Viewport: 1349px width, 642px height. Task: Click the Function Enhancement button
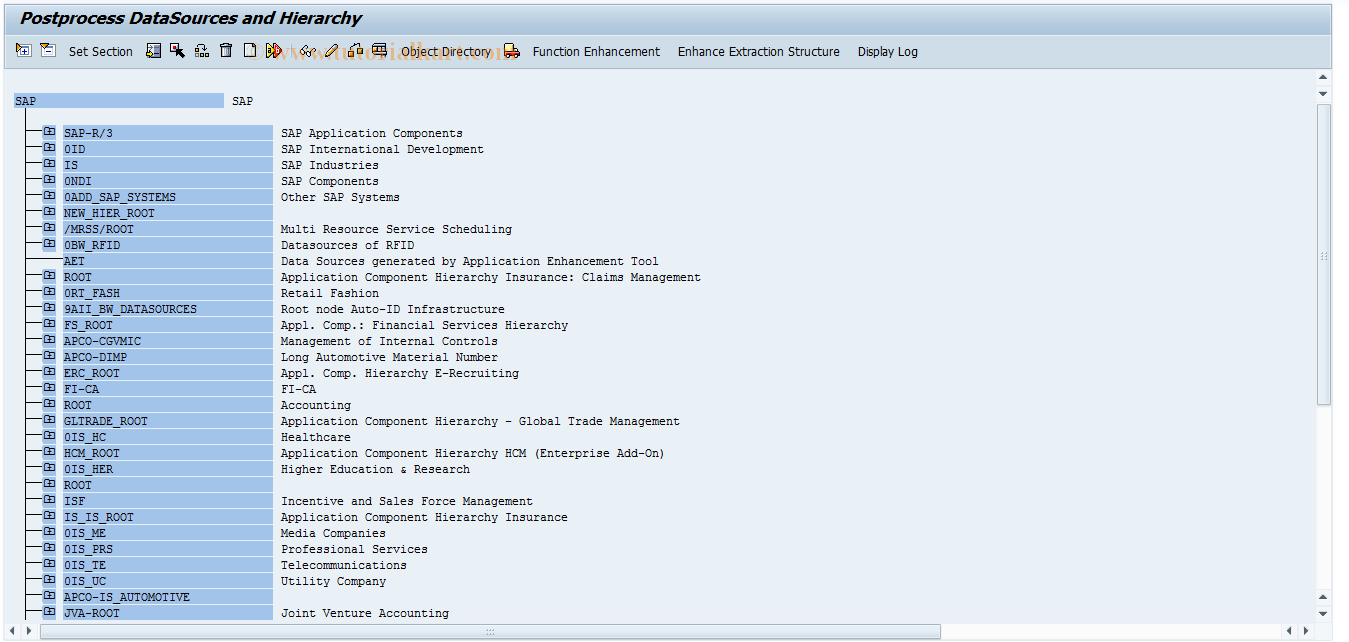click(x=596, y=52)
